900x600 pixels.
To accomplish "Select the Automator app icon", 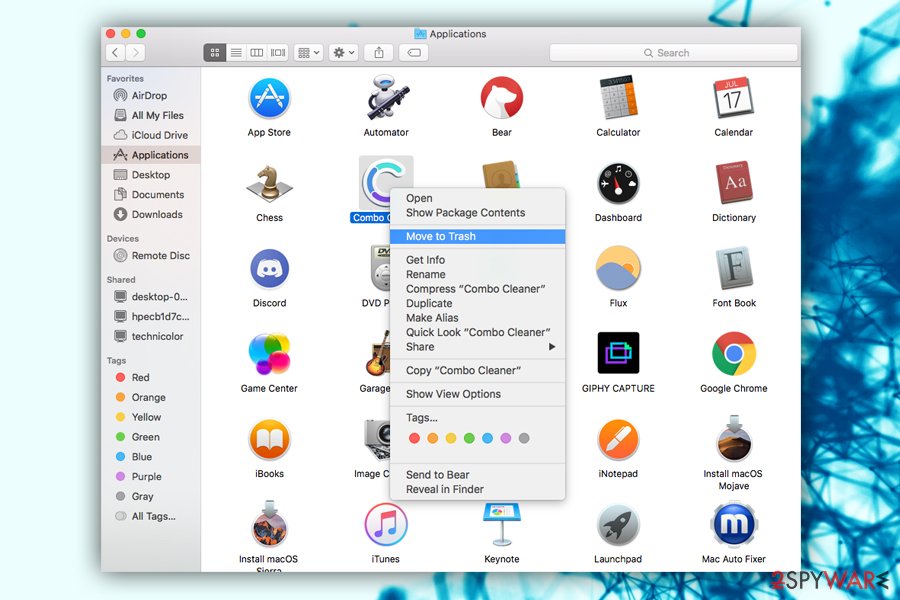I will 386,98.
